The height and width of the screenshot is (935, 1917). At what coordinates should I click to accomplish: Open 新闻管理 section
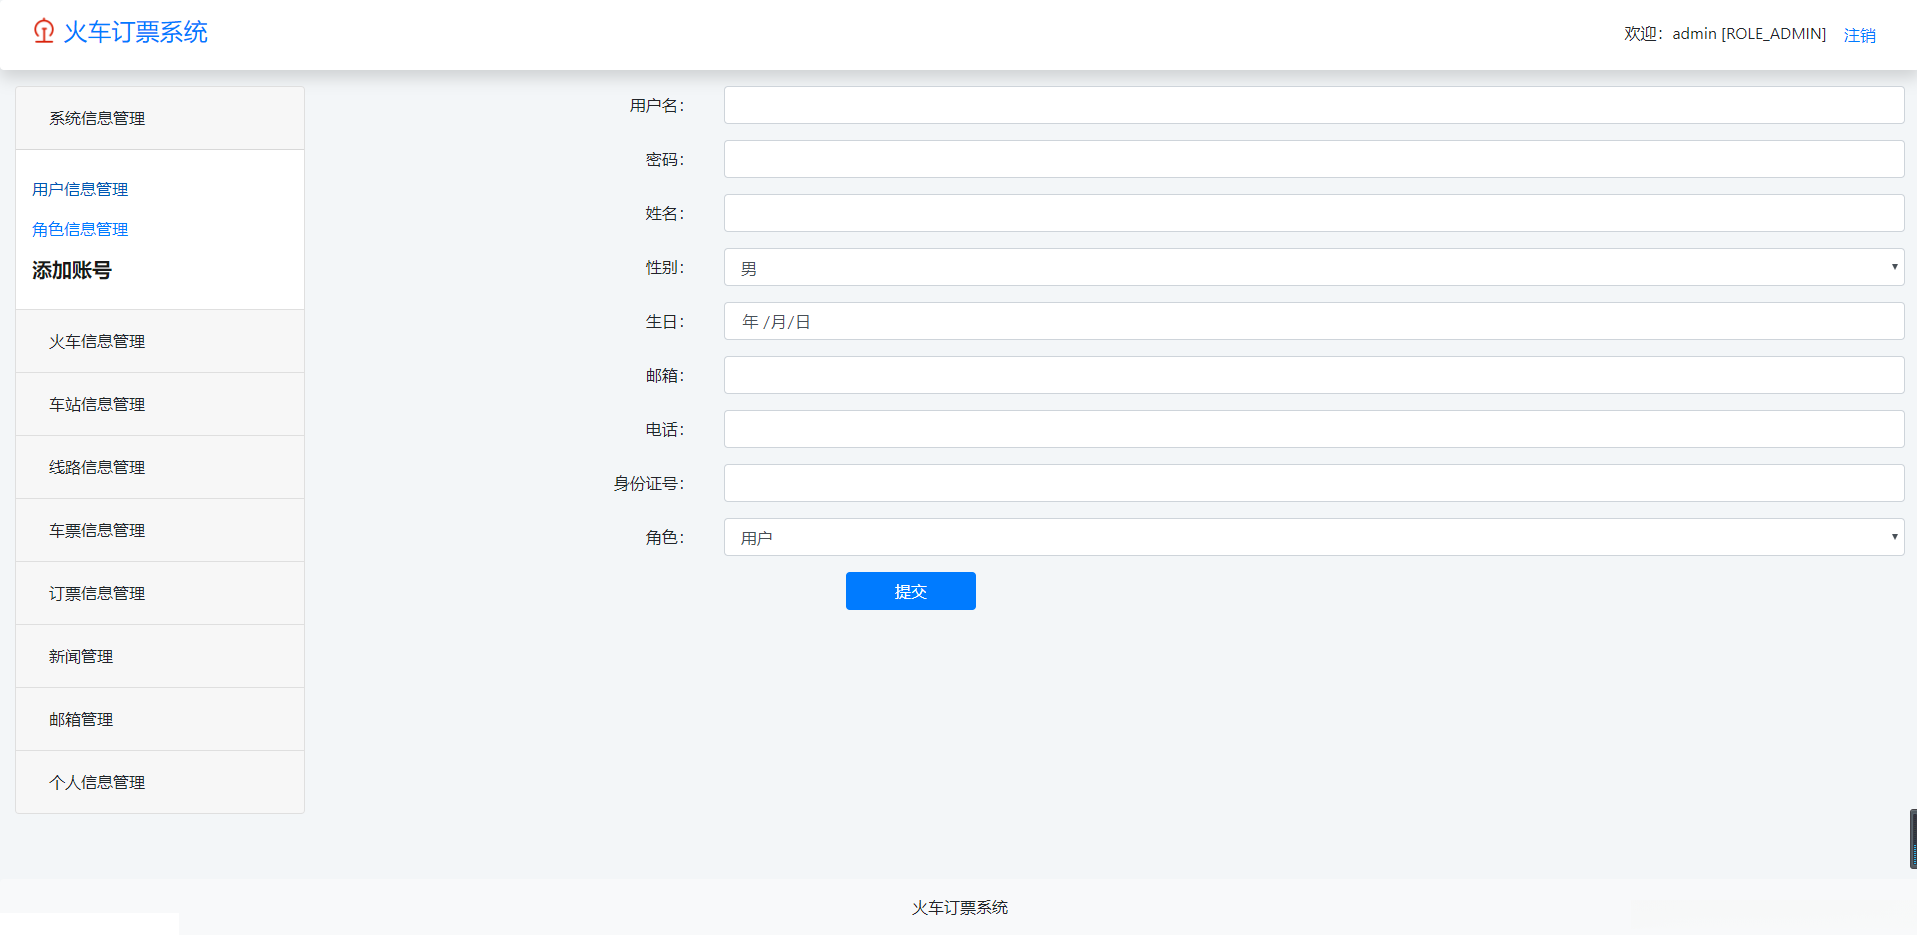(81, 656)
